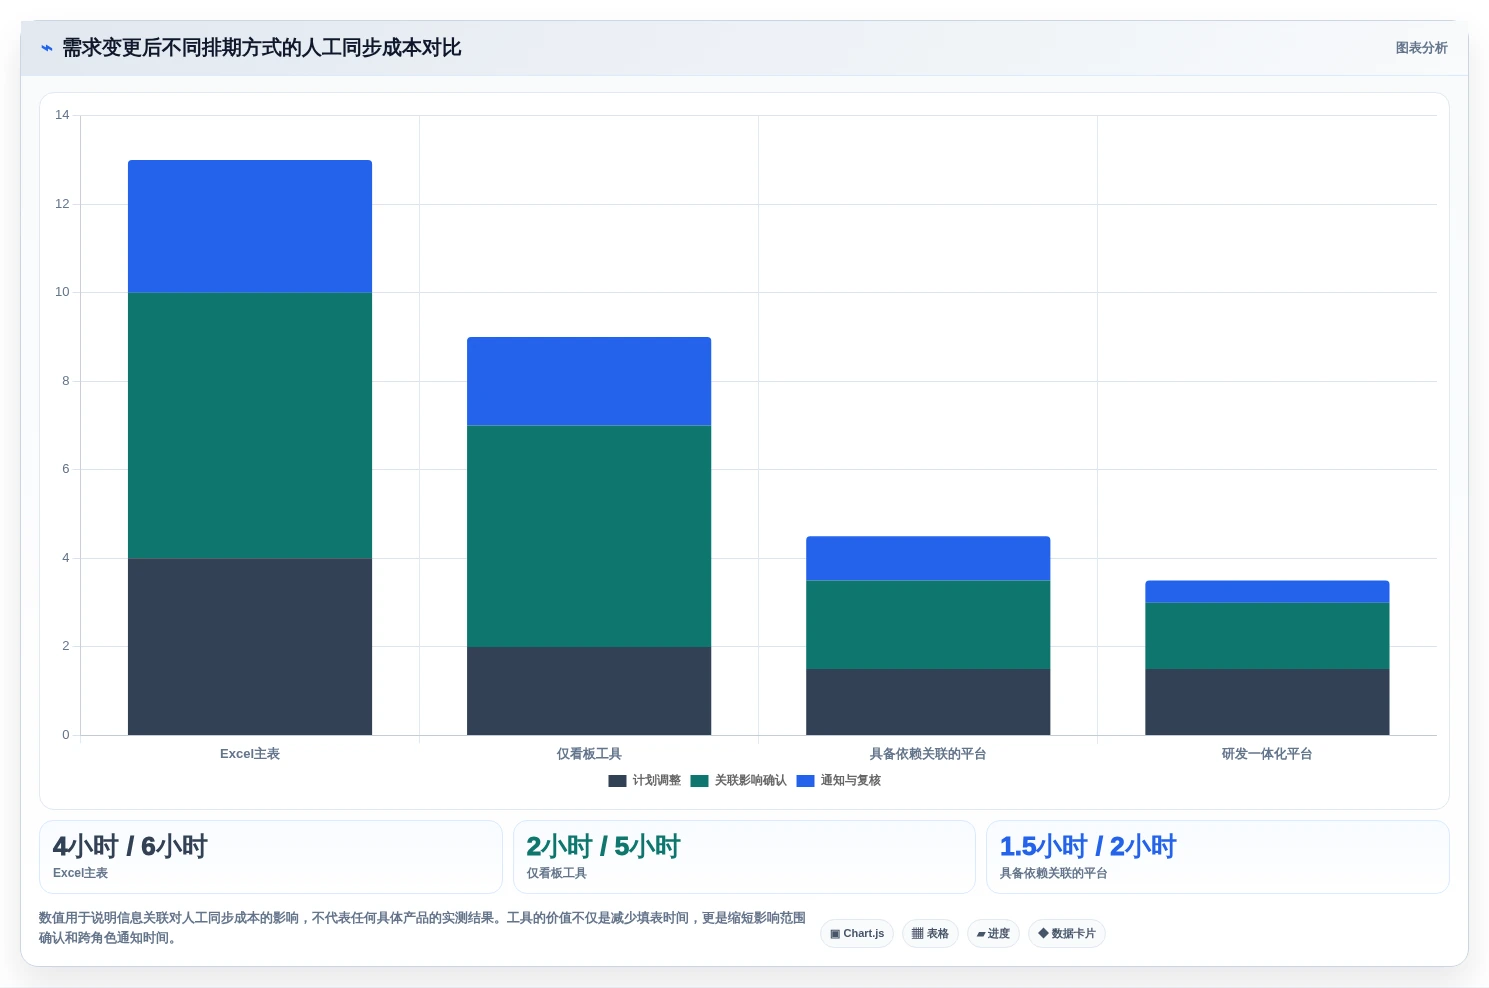Click the lightning icon beside the chart title
Image resolution: width=1489 pixels, height=988 pixels.
[46, 48]
